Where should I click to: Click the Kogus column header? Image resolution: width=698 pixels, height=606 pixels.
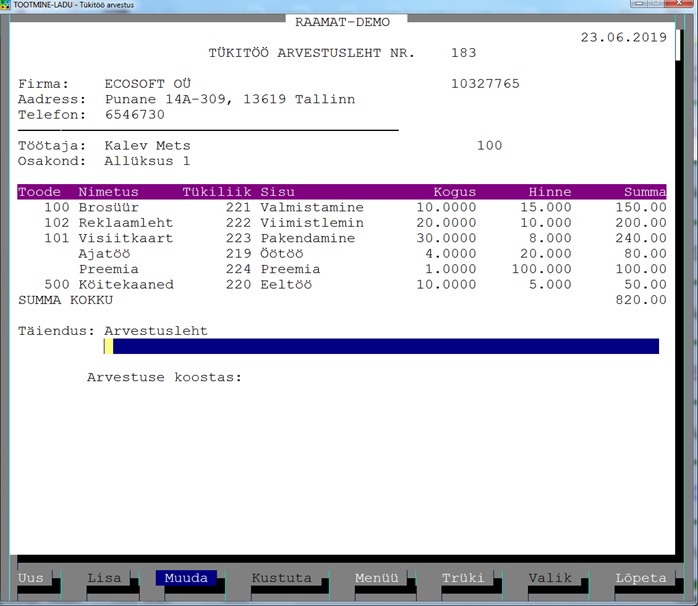[x=455, y=192]
